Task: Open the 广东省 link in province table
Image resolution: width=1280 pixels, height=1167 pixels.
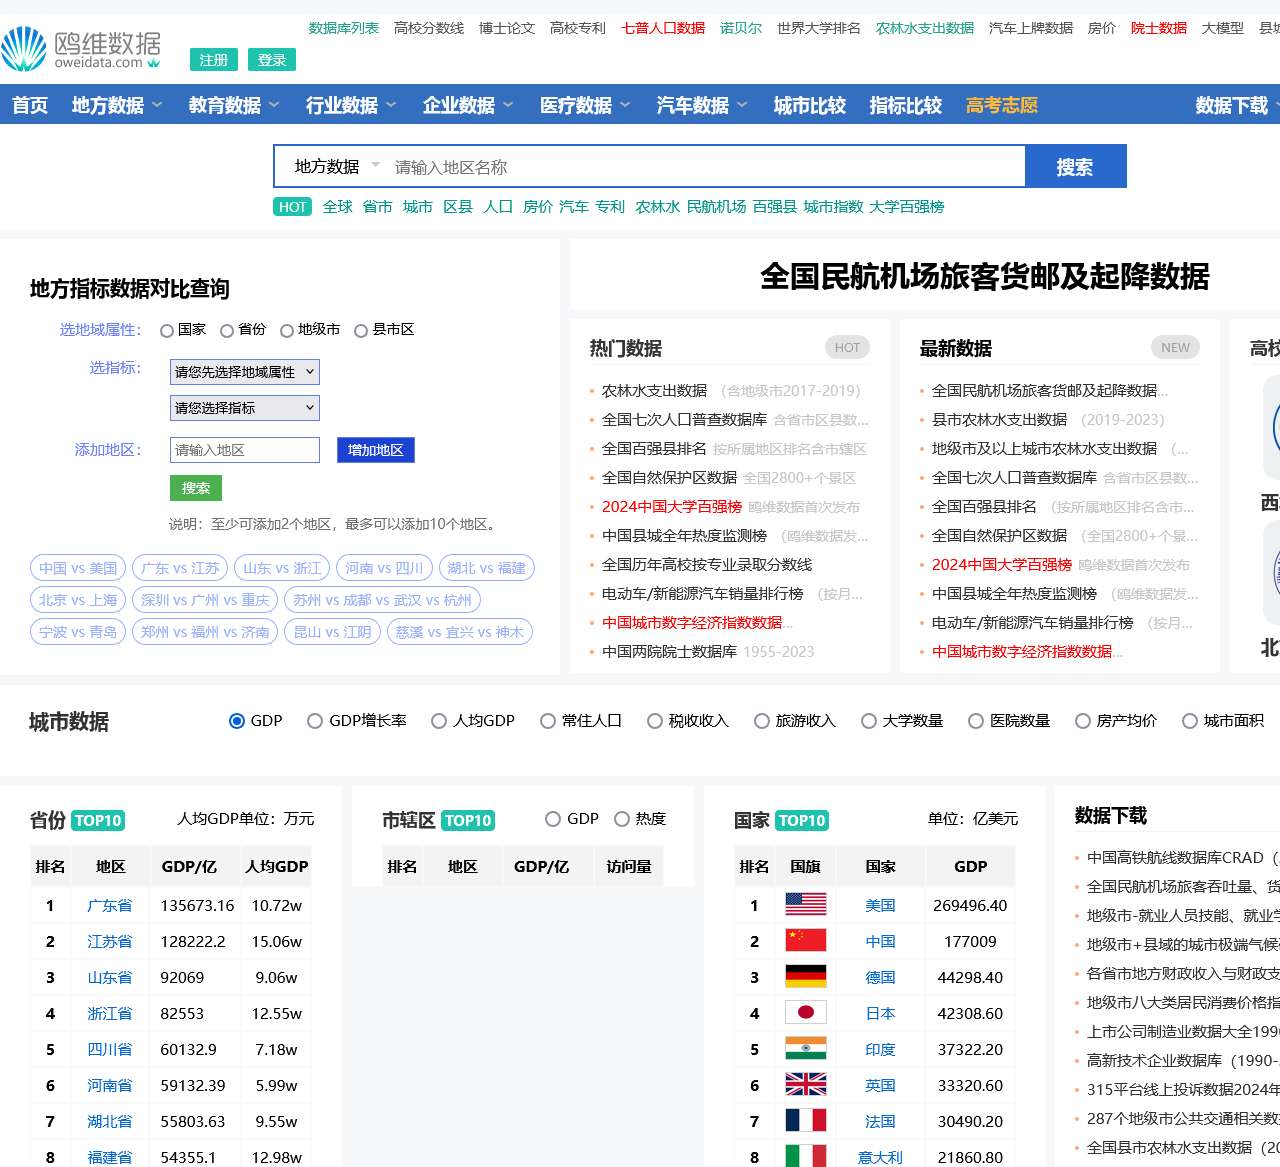Action: [x=110, y=905]
